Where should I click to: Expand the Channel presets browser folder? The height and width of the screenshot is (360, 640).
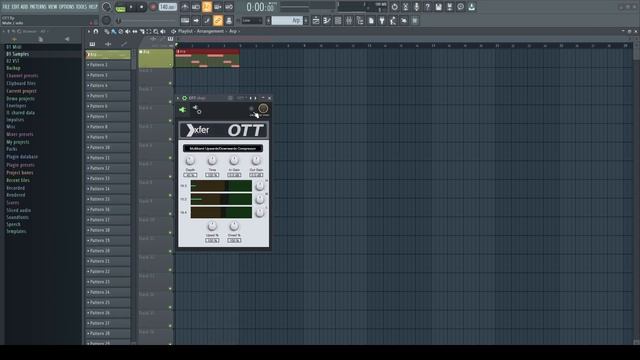22,76
